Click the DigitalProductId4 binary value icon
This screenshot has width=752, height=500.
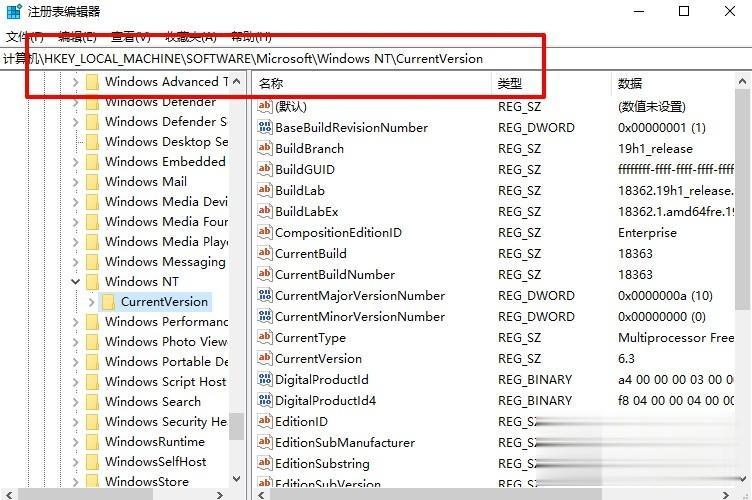265,400
